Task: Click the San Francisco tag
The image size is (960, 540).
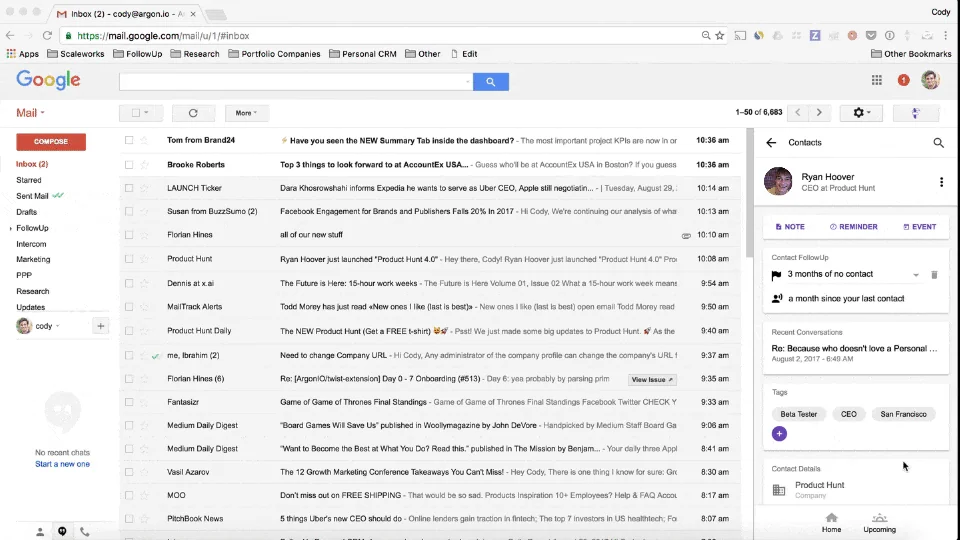Action: 903,414
